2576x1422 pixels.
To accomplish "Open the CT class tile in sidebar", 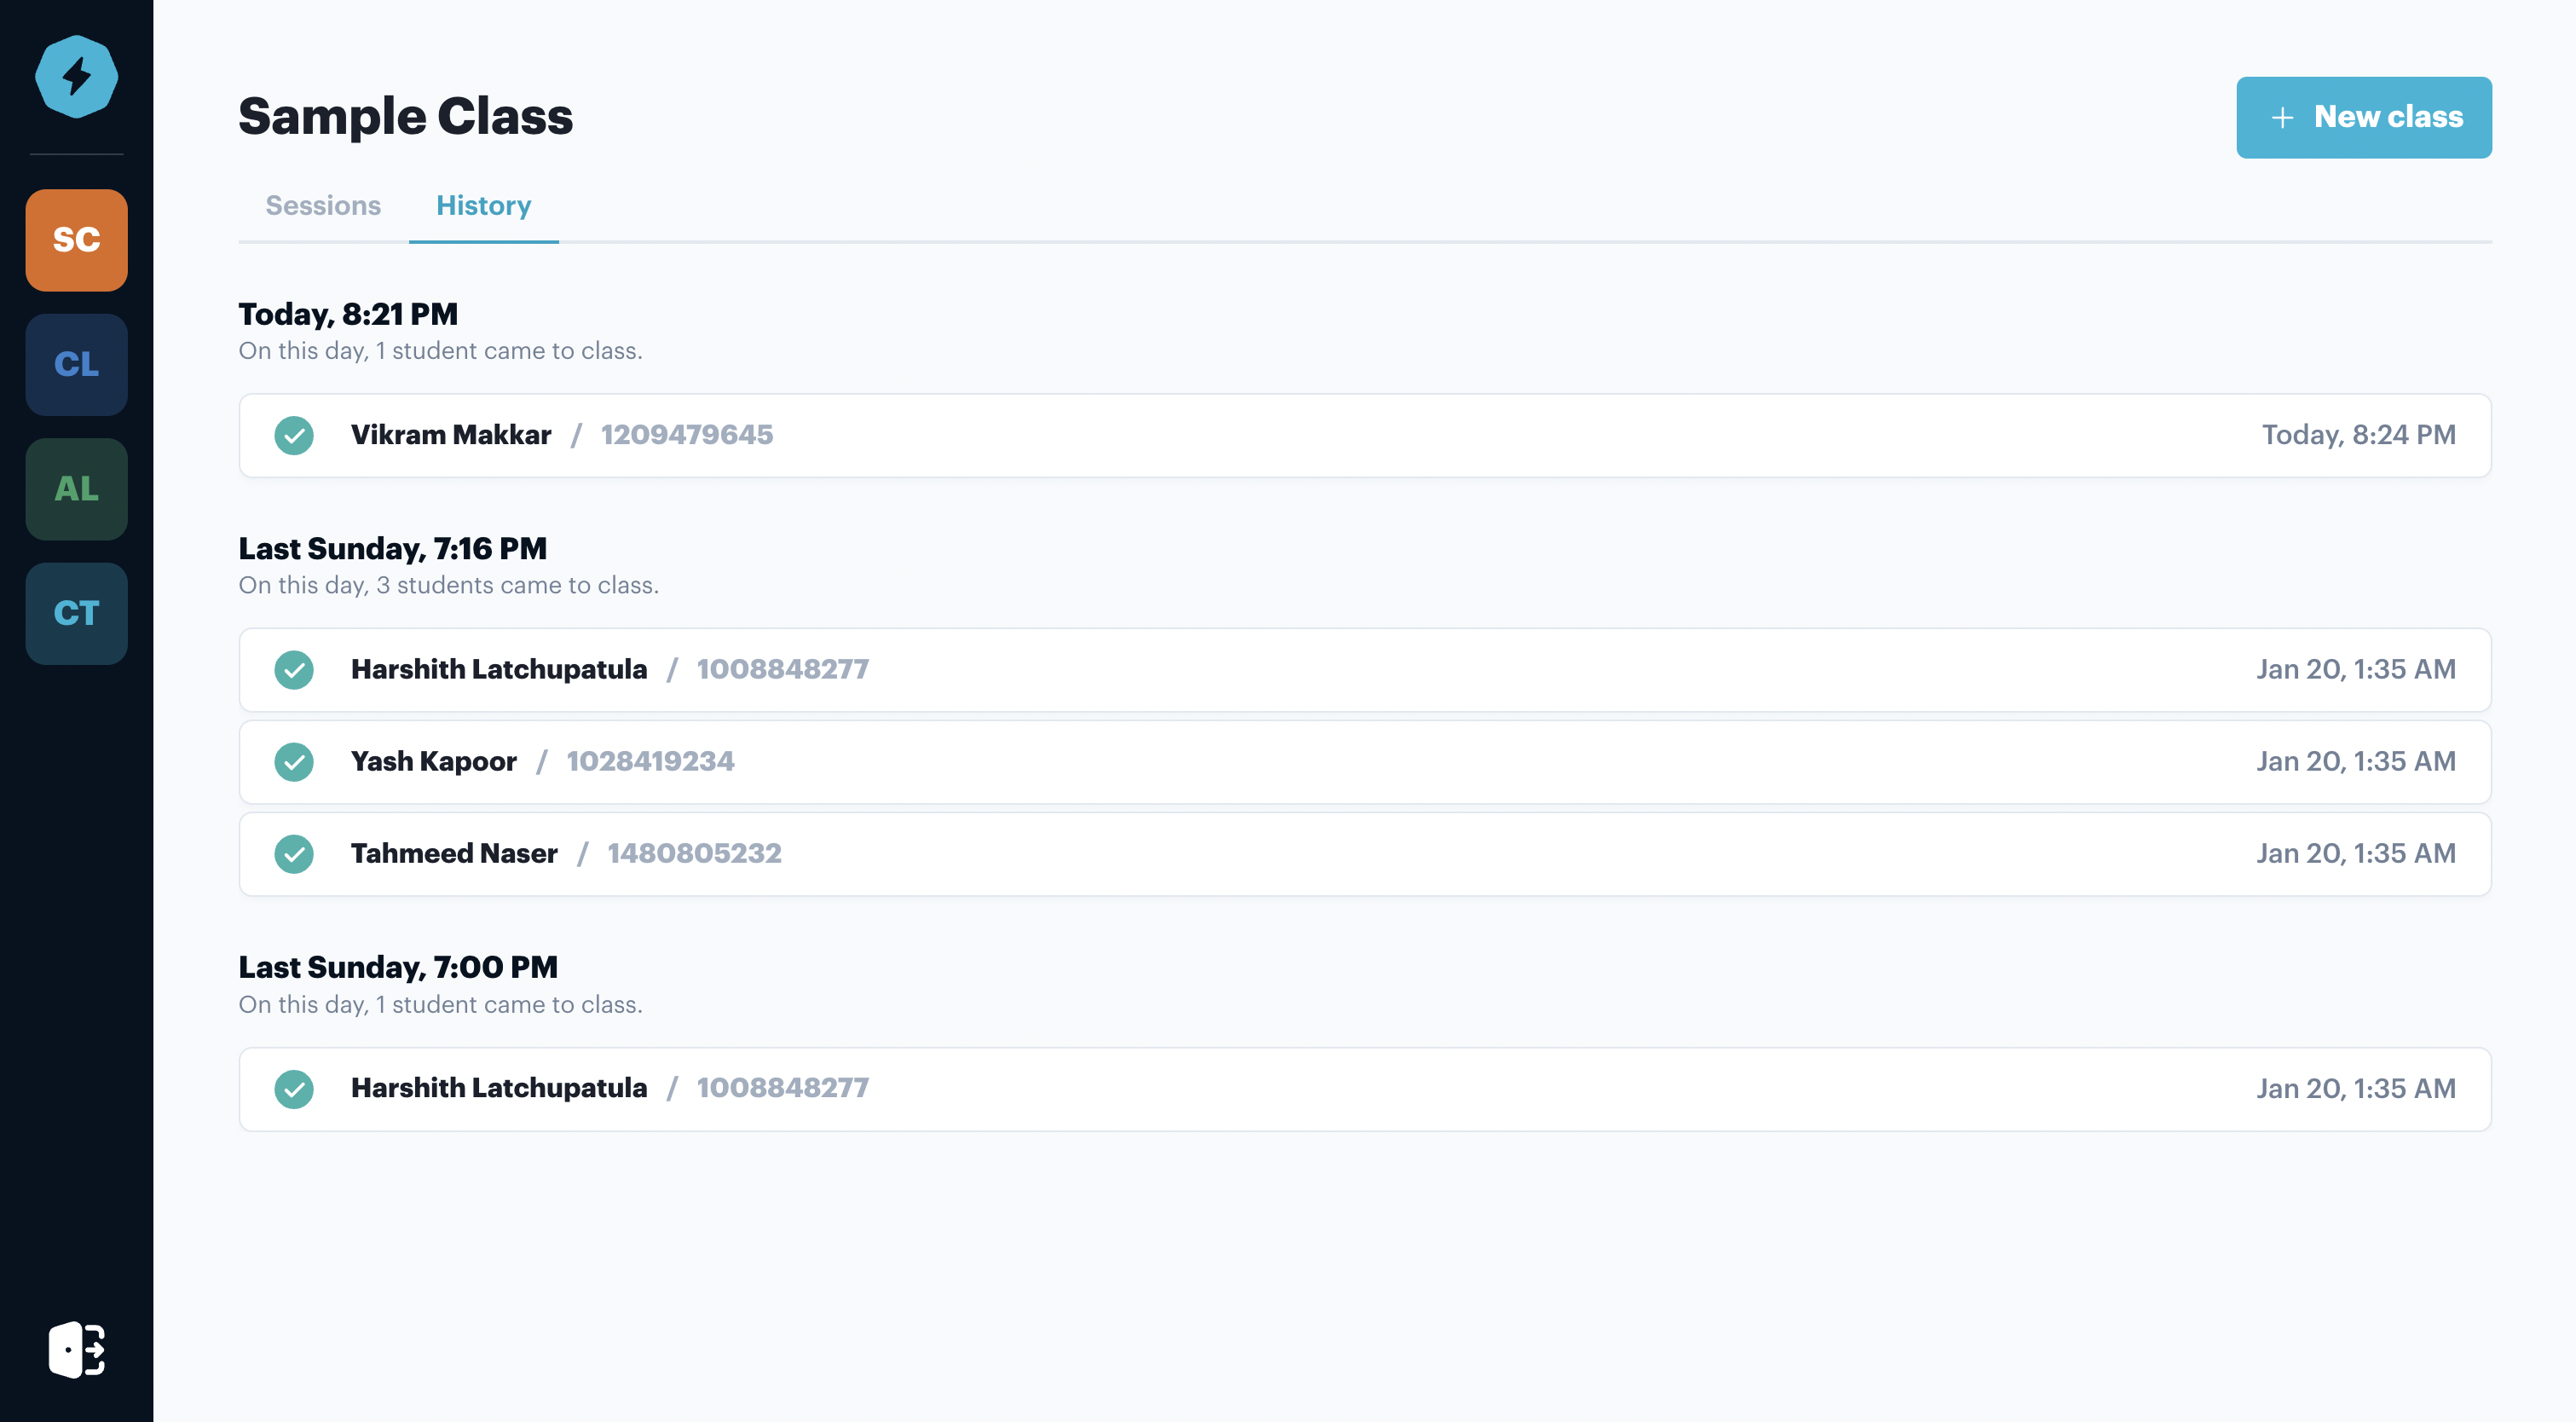I will 76,613.
